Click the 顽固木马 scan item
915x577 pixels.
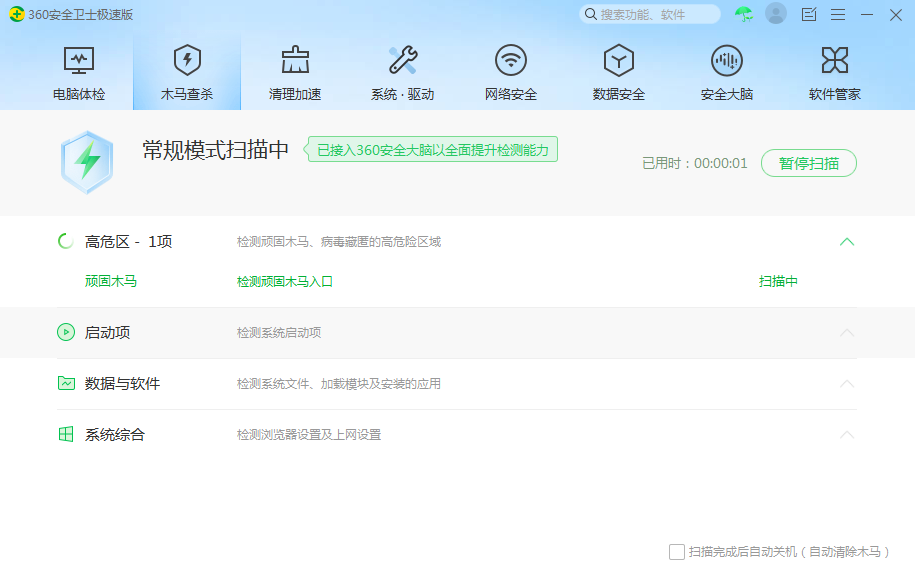111,281
